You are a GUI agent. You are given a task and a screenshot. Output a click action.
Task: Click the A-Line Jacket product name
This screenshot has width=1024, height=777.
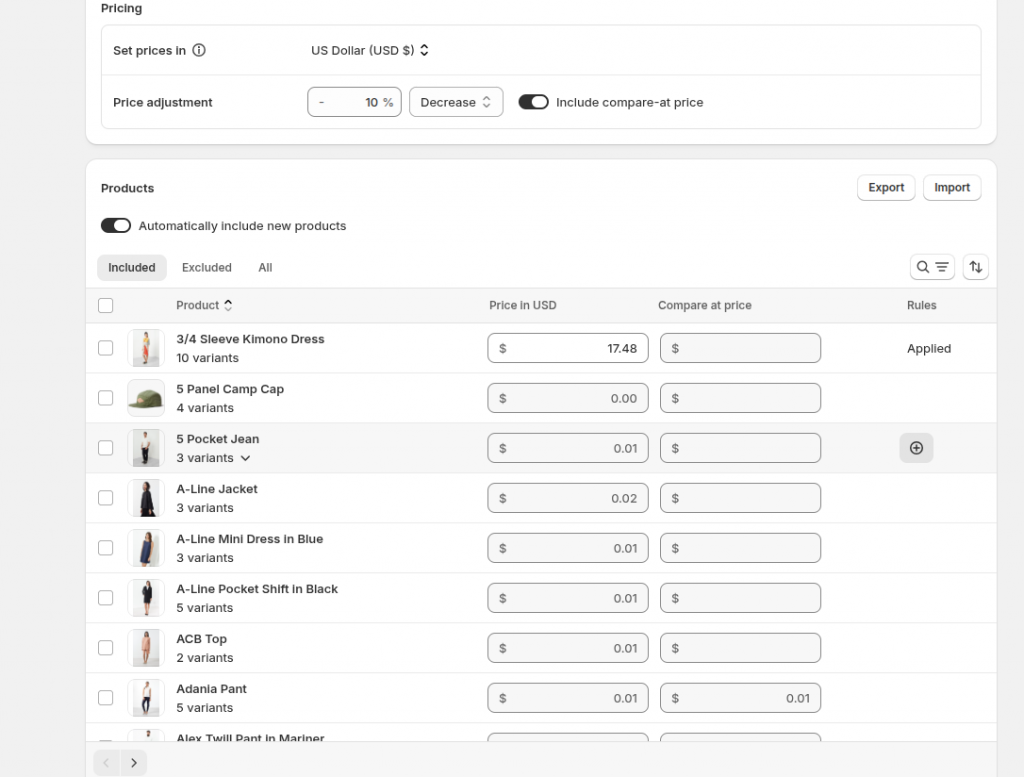pos(217,489)
